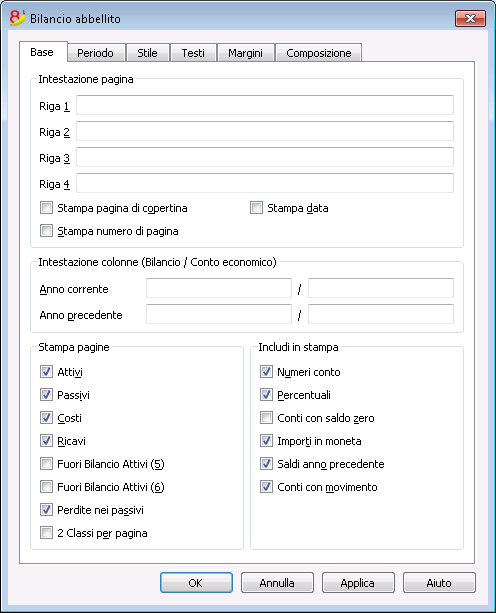Go to the Margini tab

pos(245,53)
